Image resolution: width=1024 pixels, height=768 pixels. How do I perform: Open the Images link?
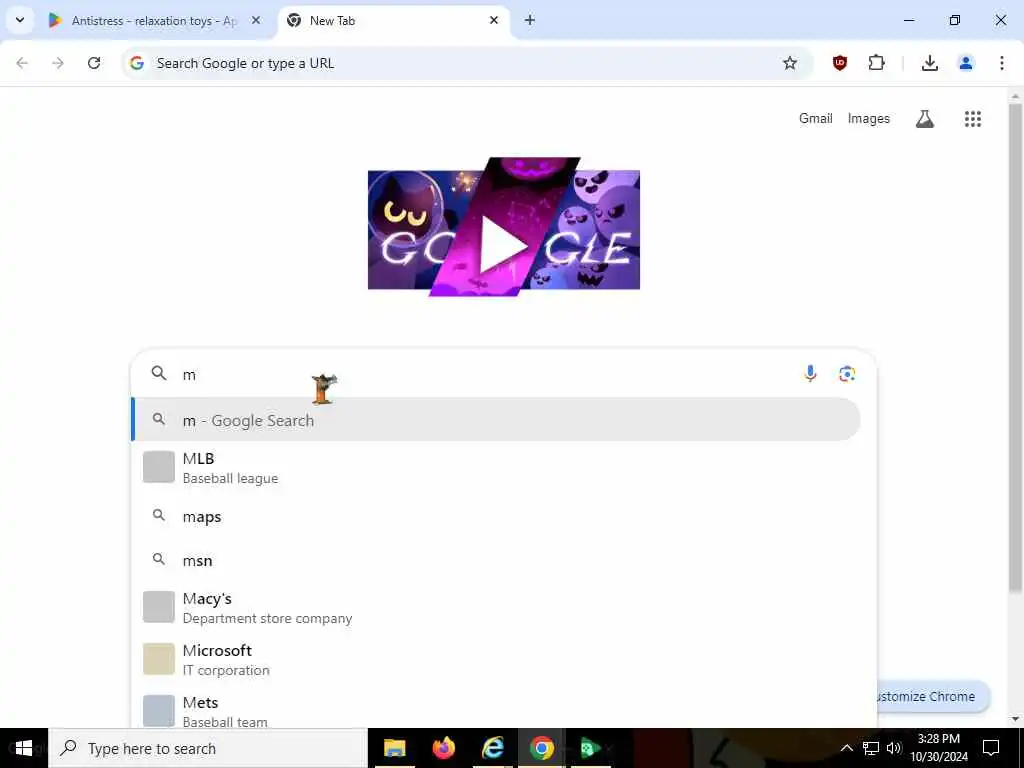click(869, 118)
